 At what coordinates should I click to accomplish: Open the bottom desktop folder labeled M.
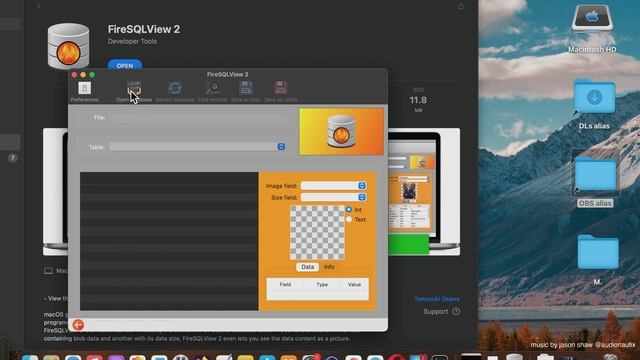(598, 252)
